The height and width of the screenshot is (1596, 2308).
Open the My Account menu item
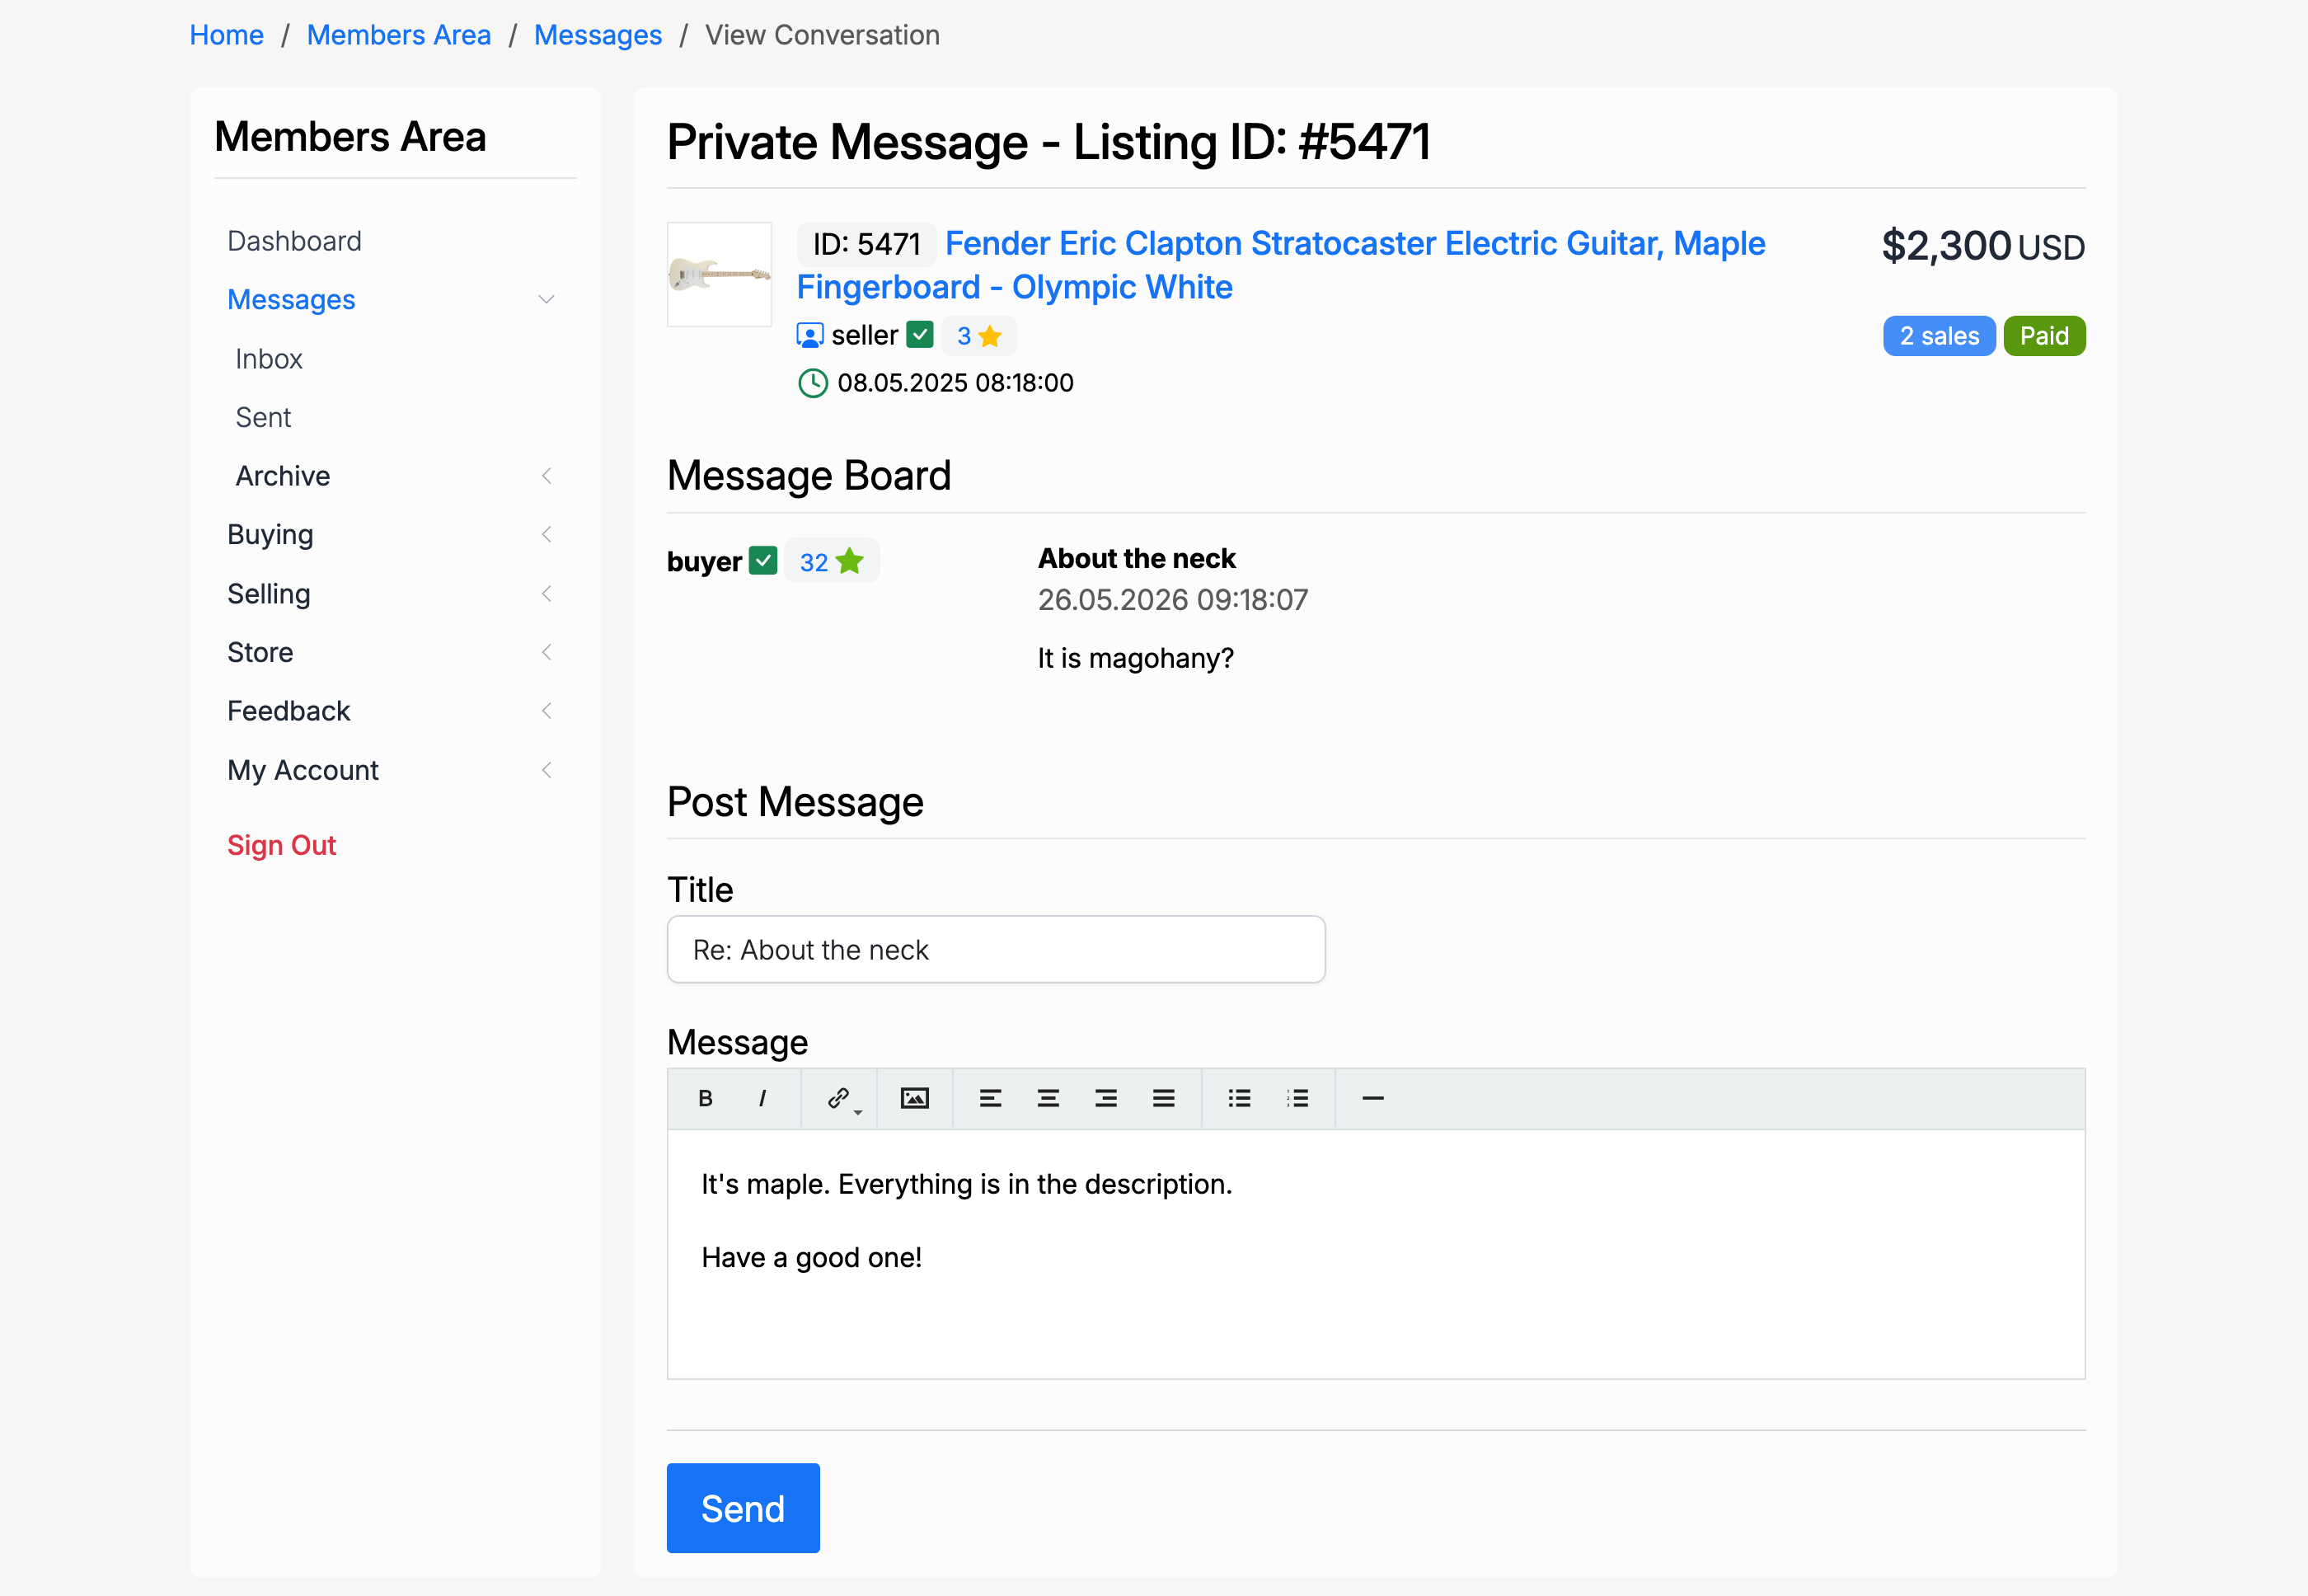pos(303,770)
